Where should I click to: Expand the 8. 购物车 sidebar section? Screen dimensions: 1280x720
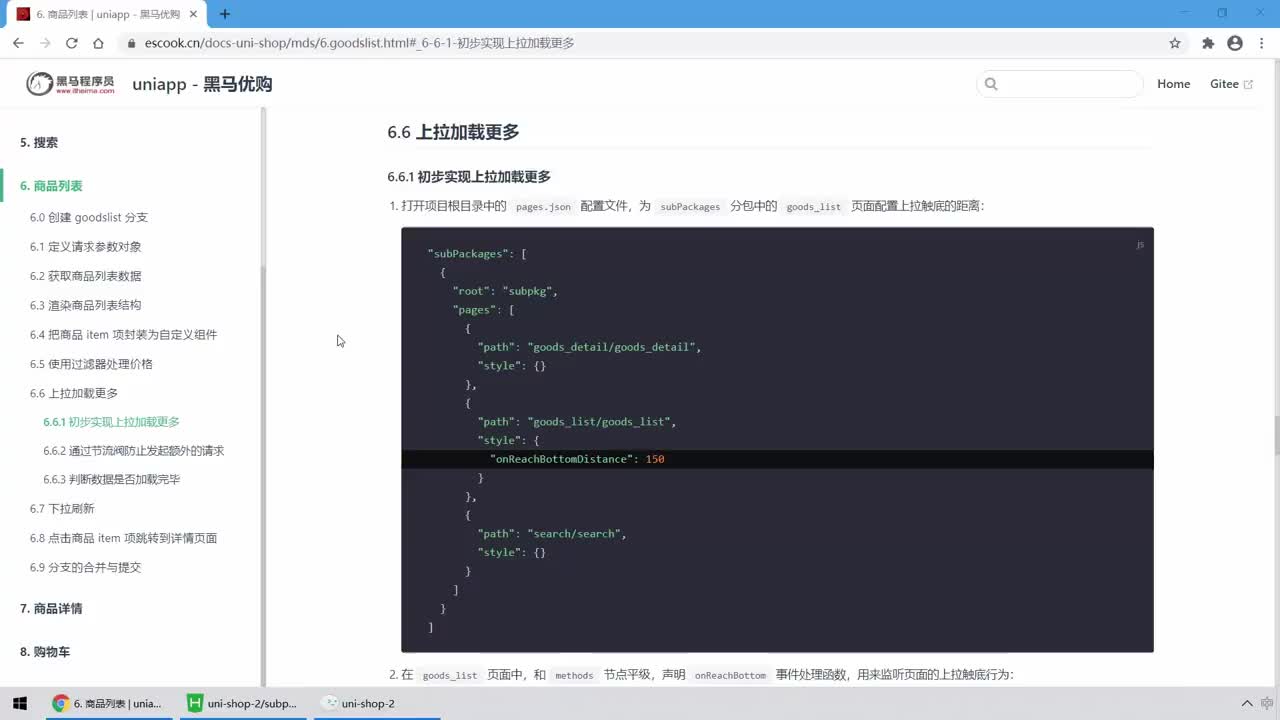coord(45,652)
